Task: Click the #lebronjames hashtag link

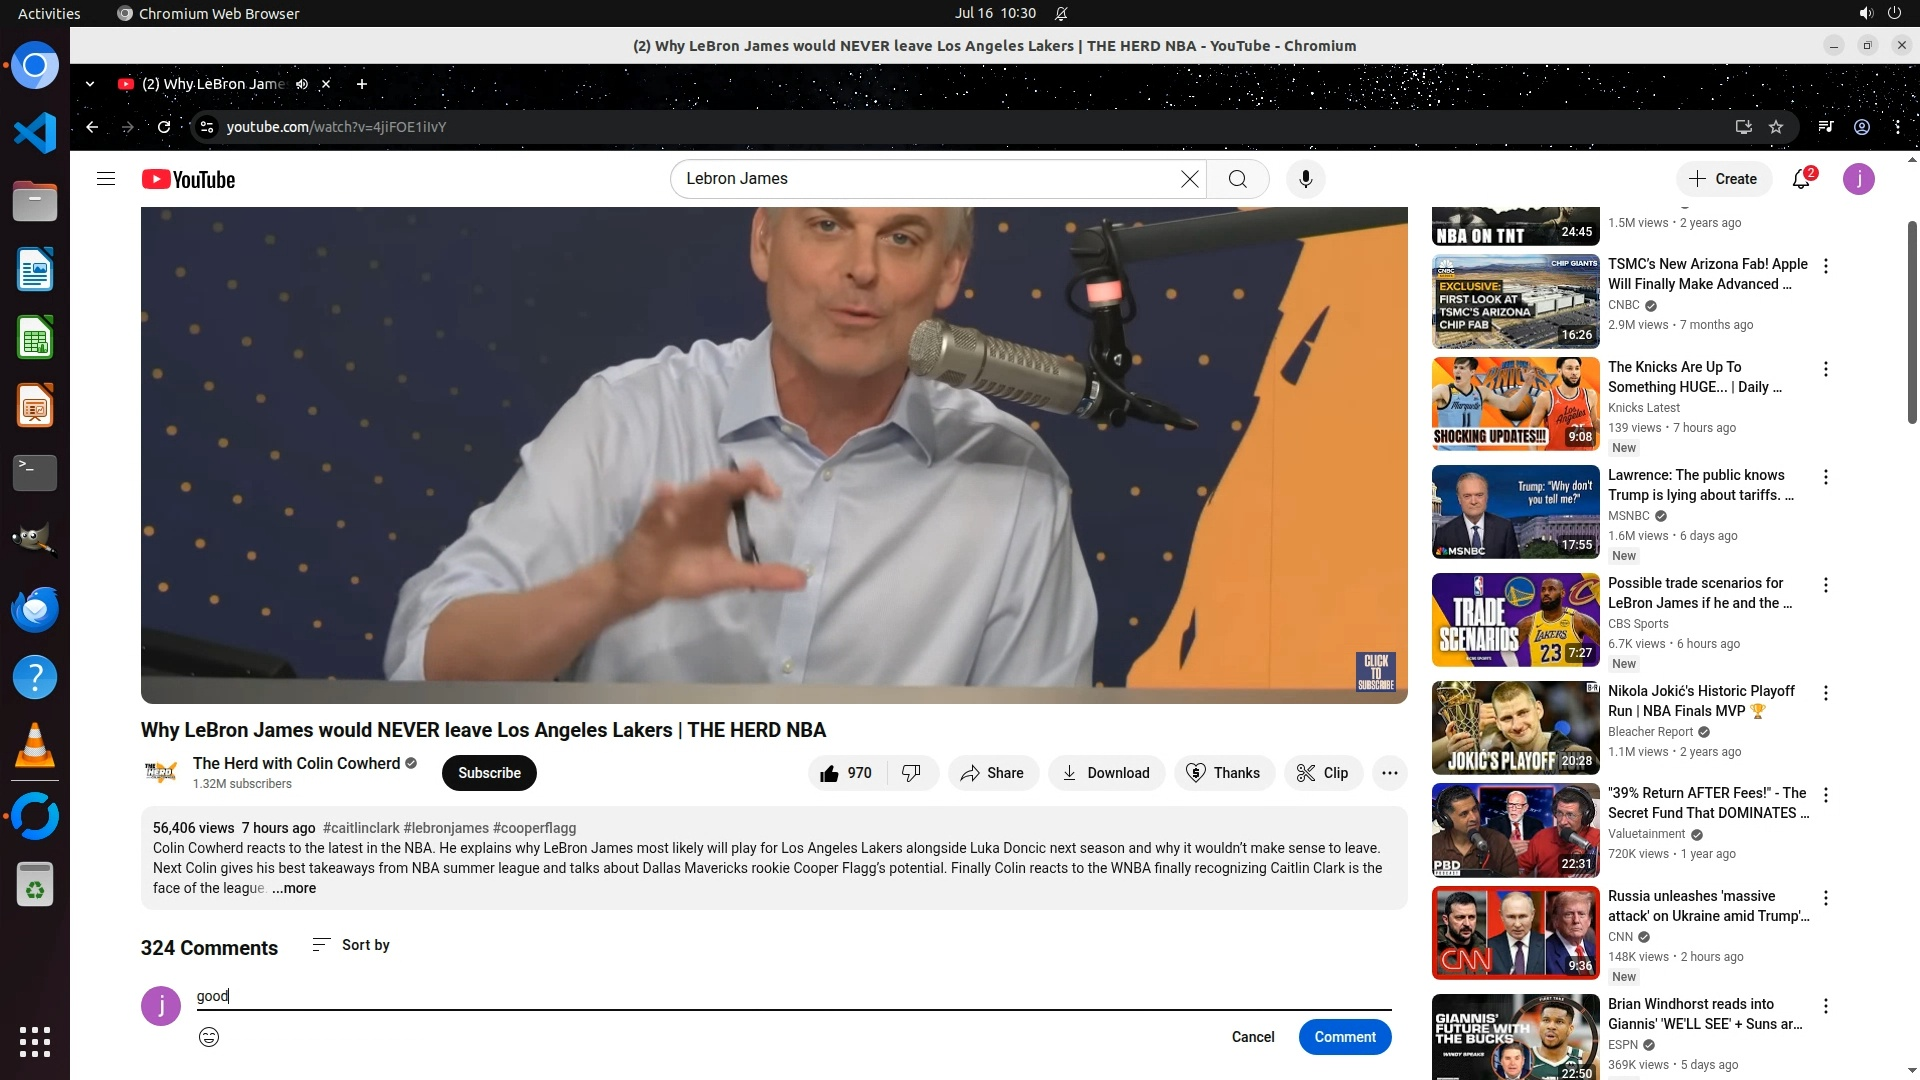Action: click(446, 828)
